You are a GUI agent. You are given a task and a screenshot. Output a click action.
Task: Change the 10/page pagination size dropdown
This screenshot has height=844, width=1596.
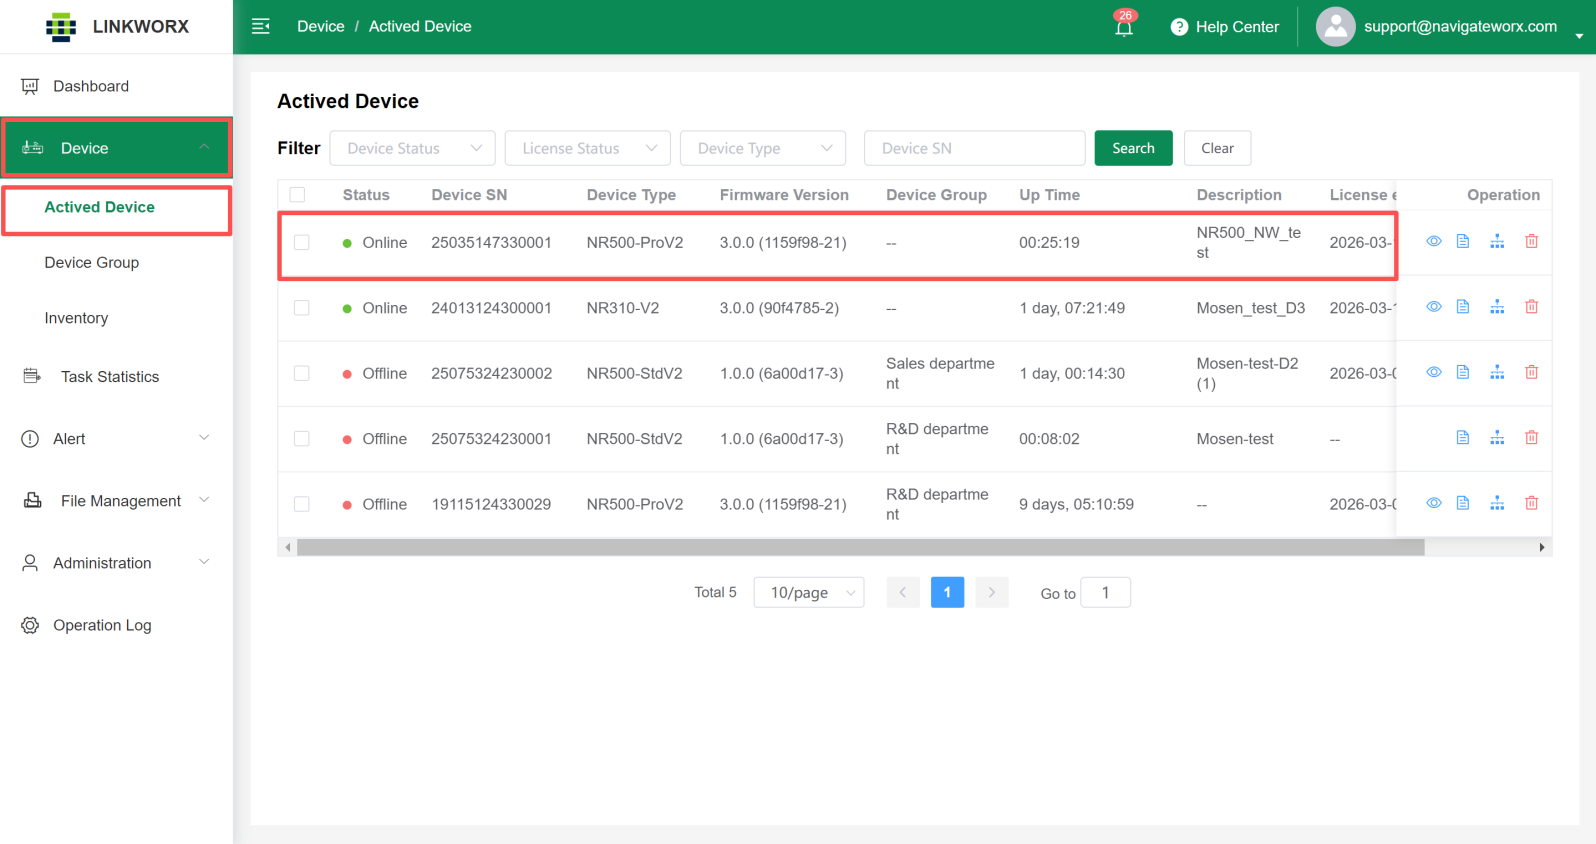coord(808,593)
